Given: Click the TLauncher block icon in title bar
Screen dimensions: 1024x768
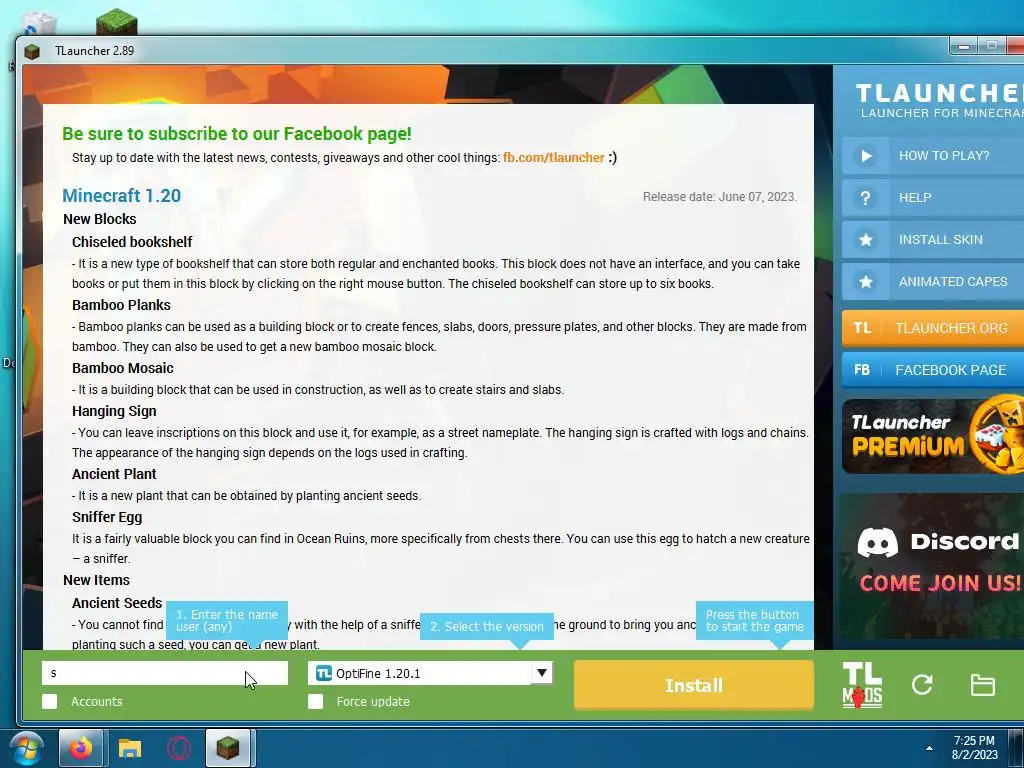Looking at the screenshot, I should [x=31, y=51].
